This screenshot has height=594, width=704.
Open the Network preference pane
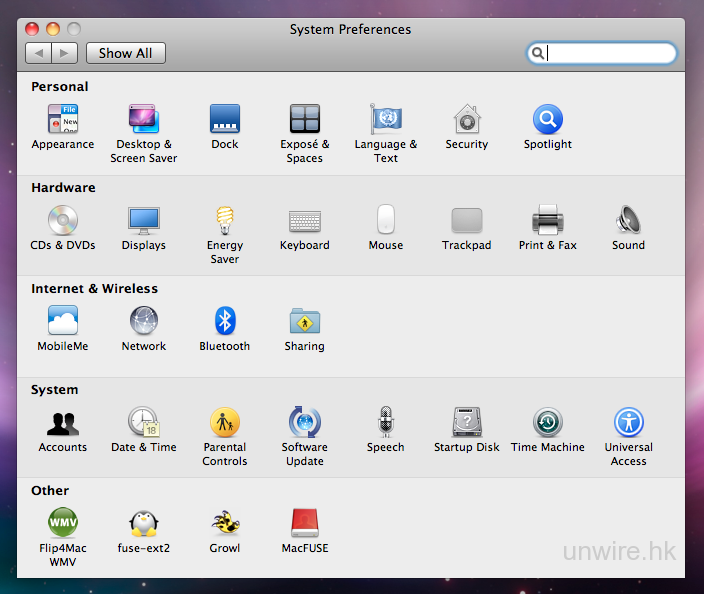pos(143,321)
